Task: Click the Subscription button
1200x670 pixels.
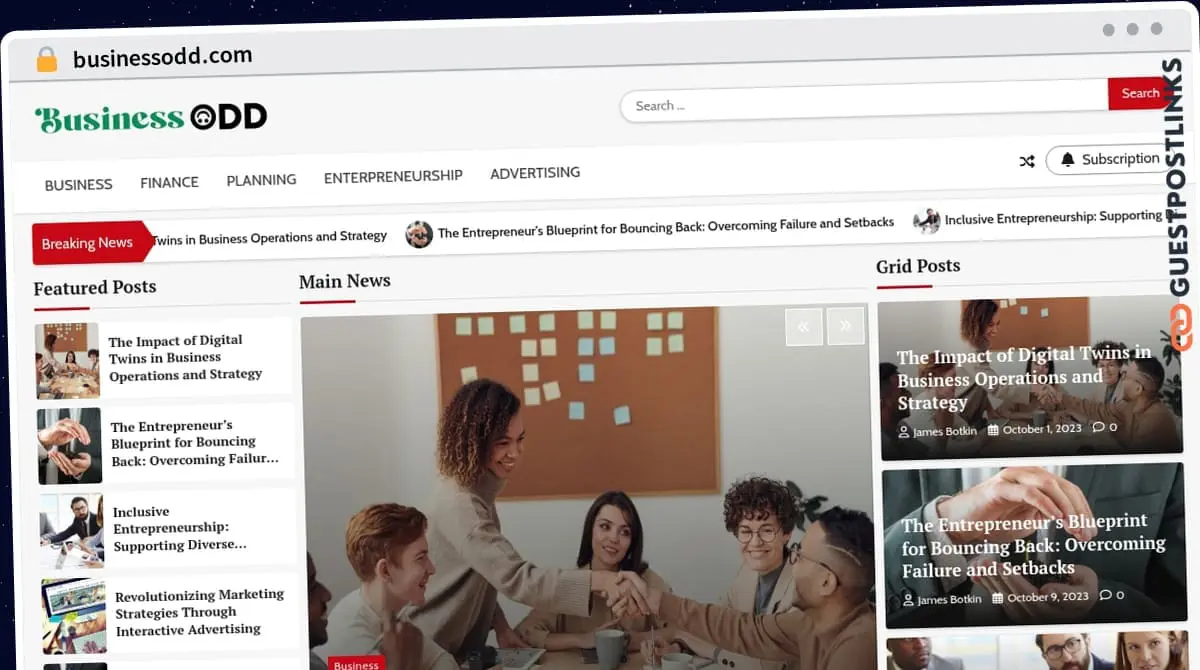Action: pos(1110,159)
